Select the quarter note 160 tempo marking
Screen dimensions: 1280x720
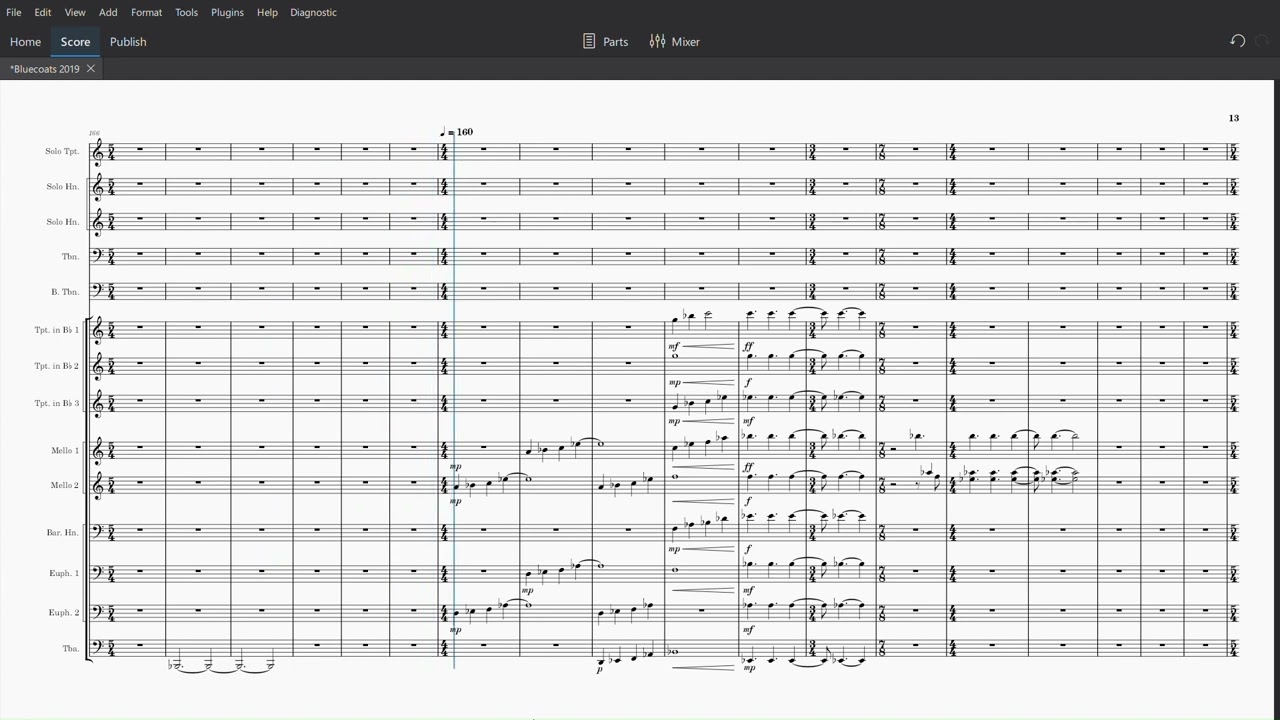[x=457, y=131]
